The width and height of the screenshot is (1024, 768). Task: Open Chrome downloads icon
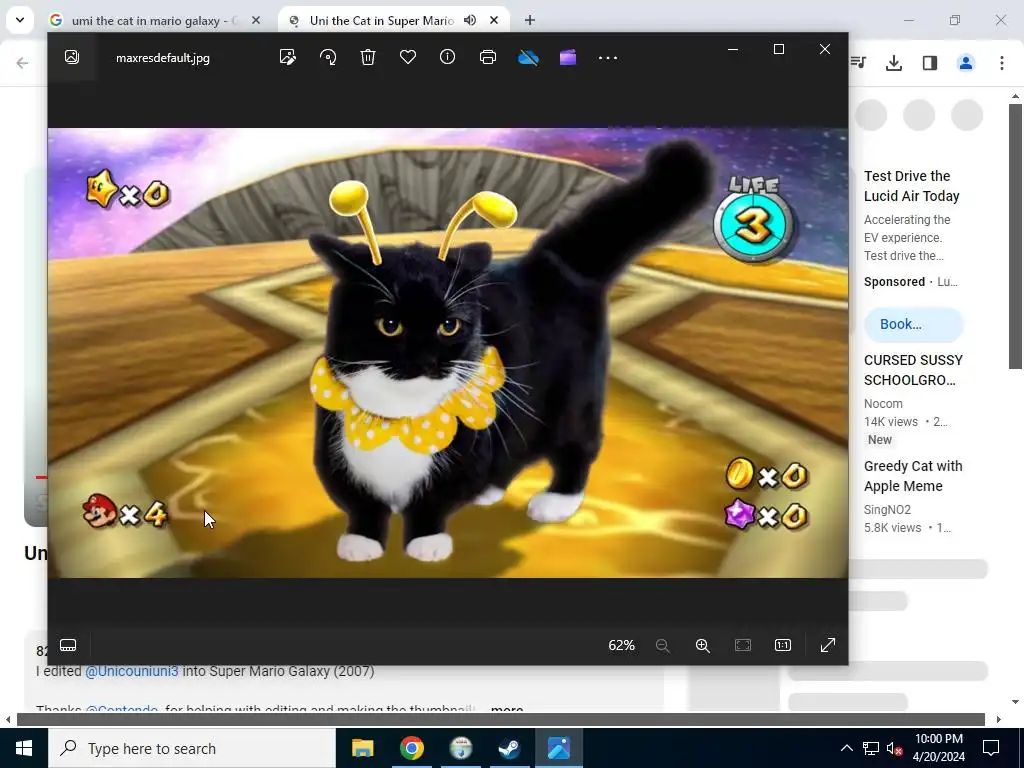tap(894, 63)
